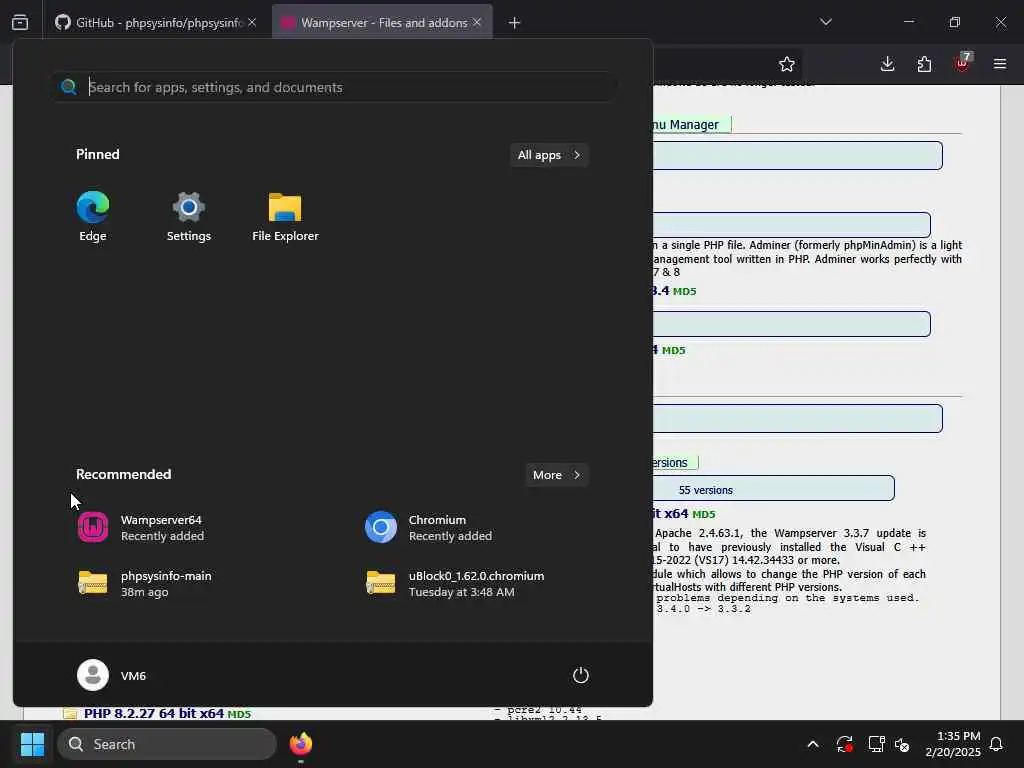The height and width of the screenshot is (768, 1024).
Task: Open Settings from pinned apps
Action: click(x=189, y=216)
